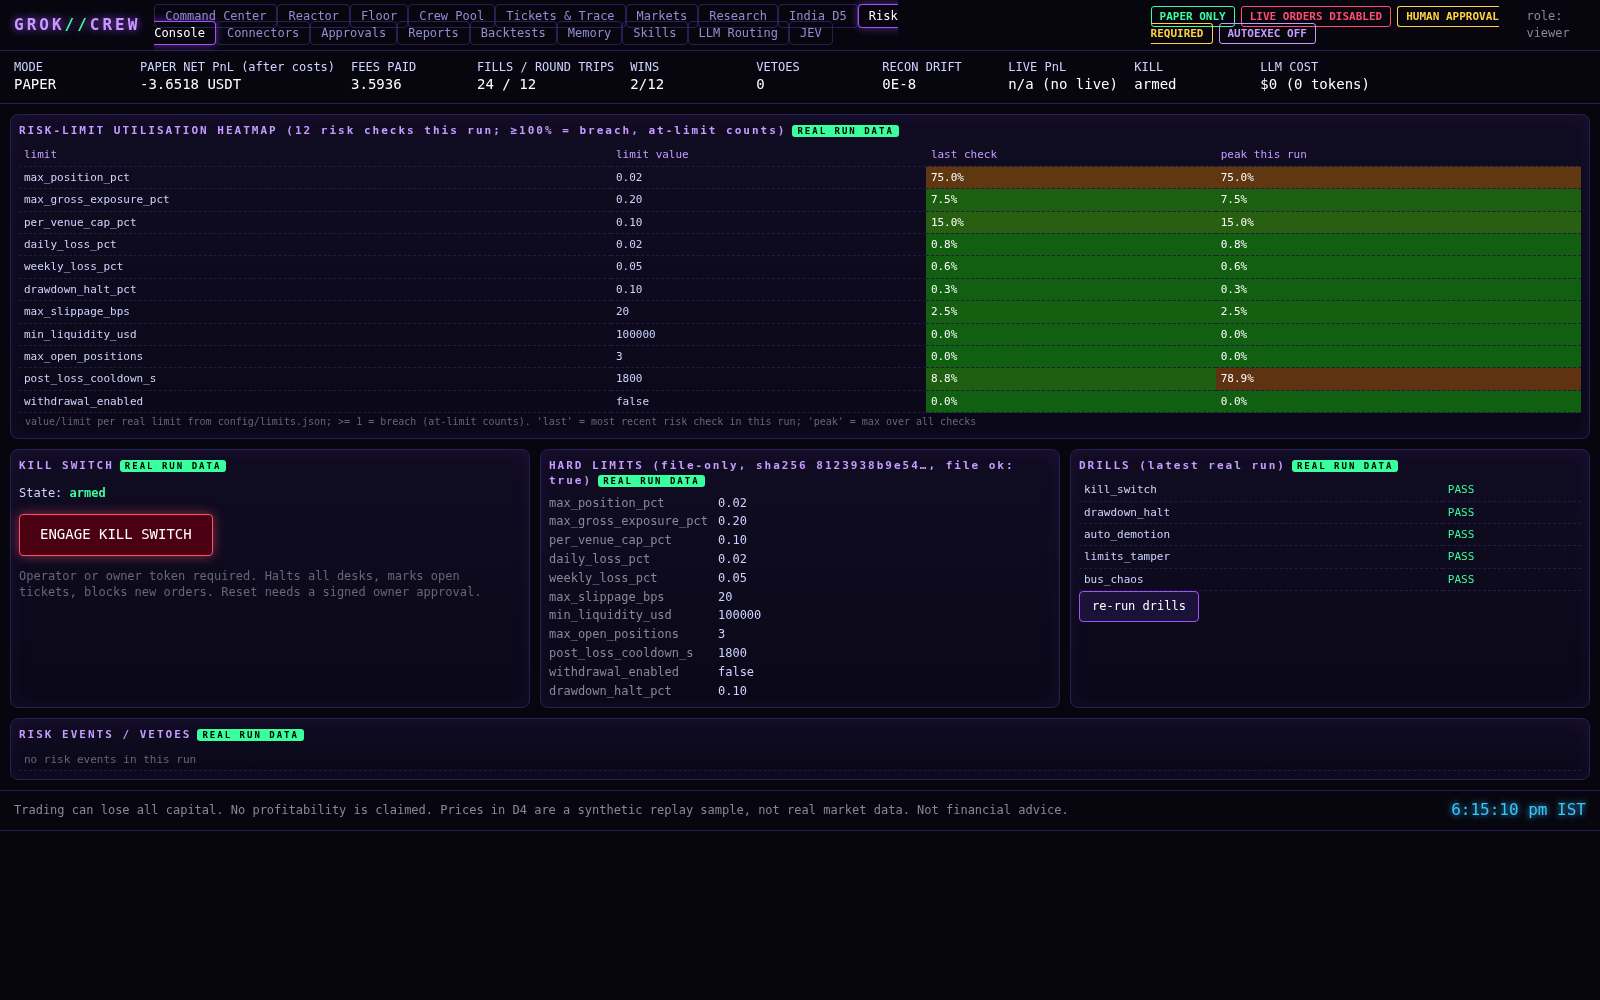
Task: Click the 6:15:10 pm IST clock
Action: tap(1518, 810)
